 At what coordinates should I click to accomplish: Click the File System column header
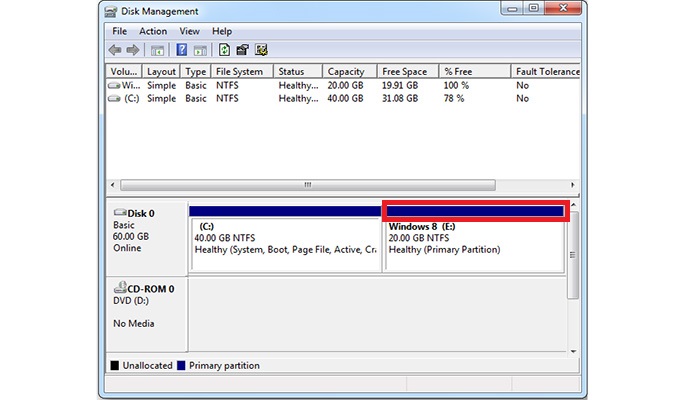point(241,72)
